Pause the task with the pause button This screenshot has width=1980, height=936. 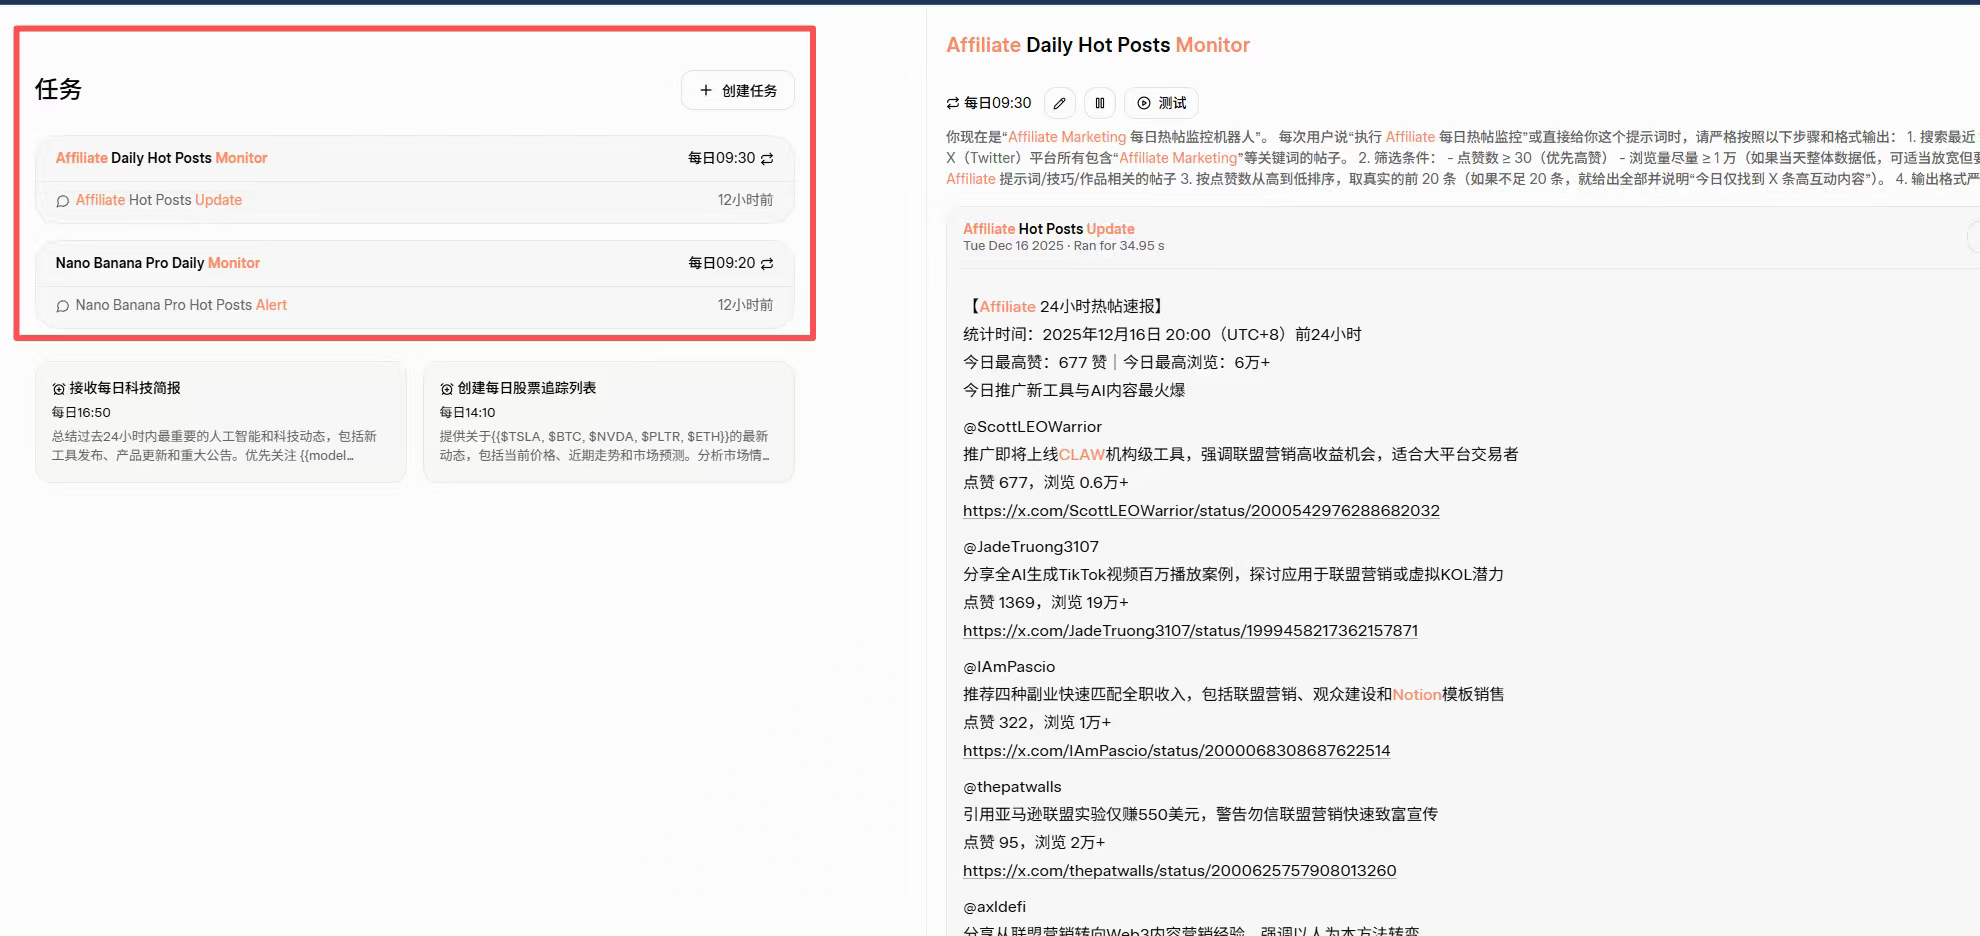pos(1100,103)
